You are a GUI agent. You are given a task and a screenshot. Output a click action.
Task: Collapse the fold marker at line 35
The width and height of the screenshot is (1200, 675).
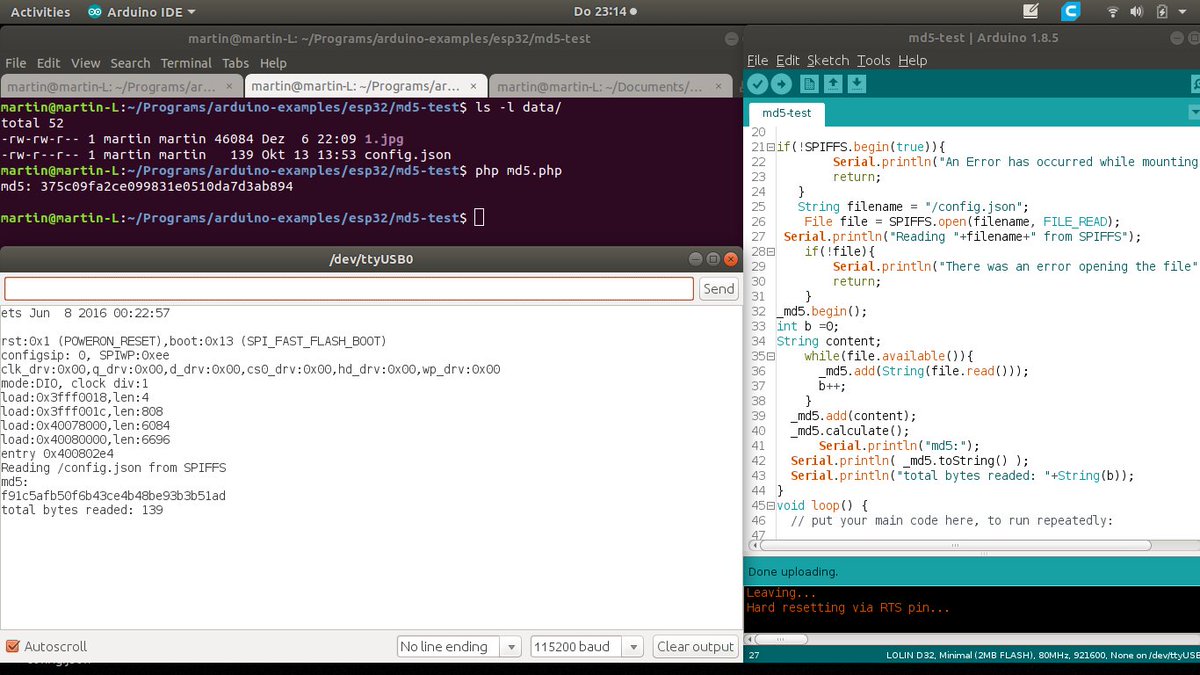click(772, 356)
